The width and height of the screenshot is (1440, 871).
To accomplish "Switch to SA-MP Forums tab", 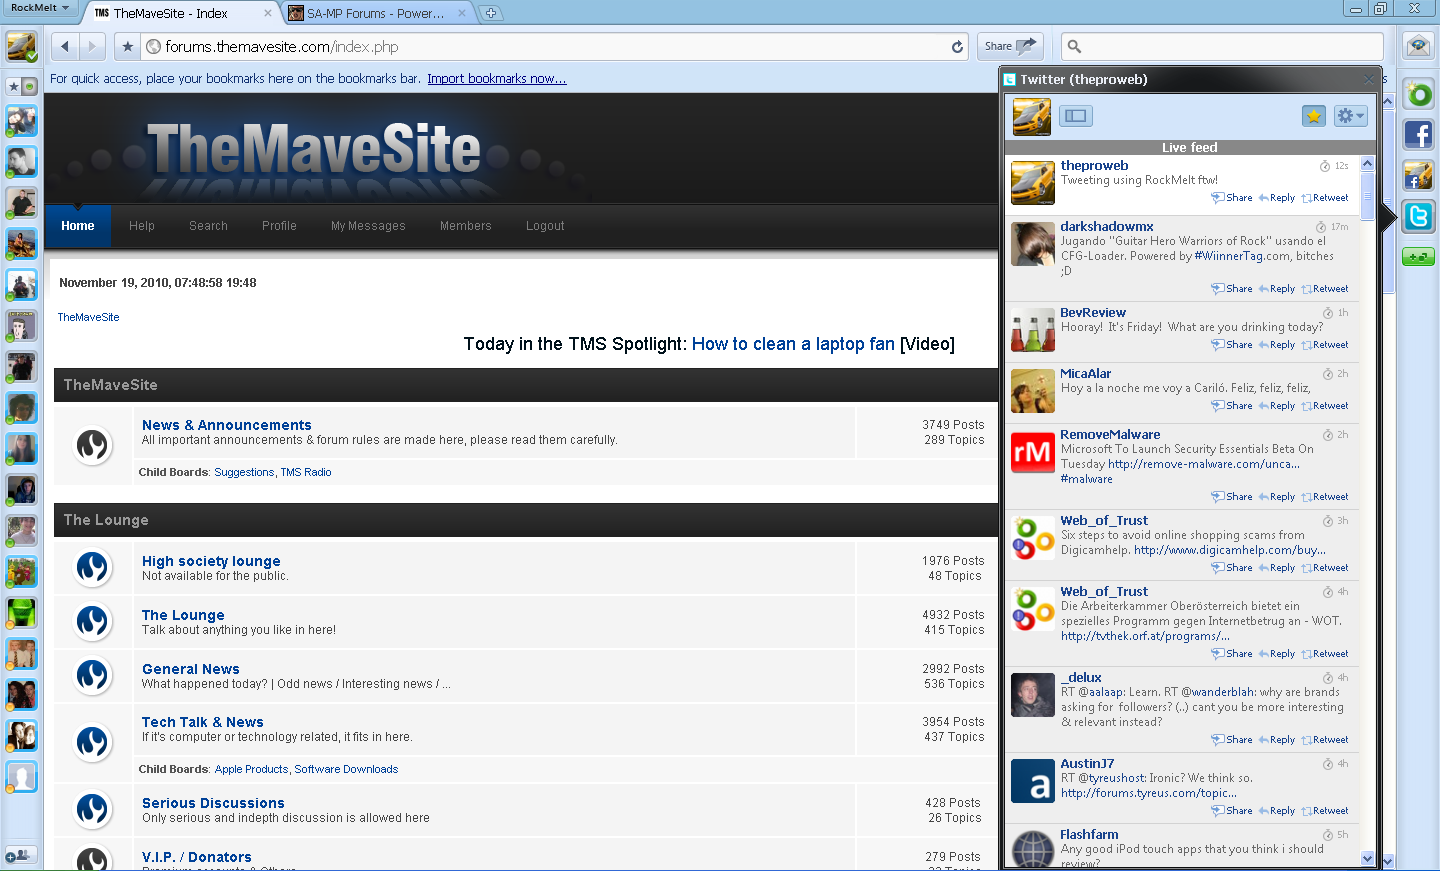I will [377, 13].
